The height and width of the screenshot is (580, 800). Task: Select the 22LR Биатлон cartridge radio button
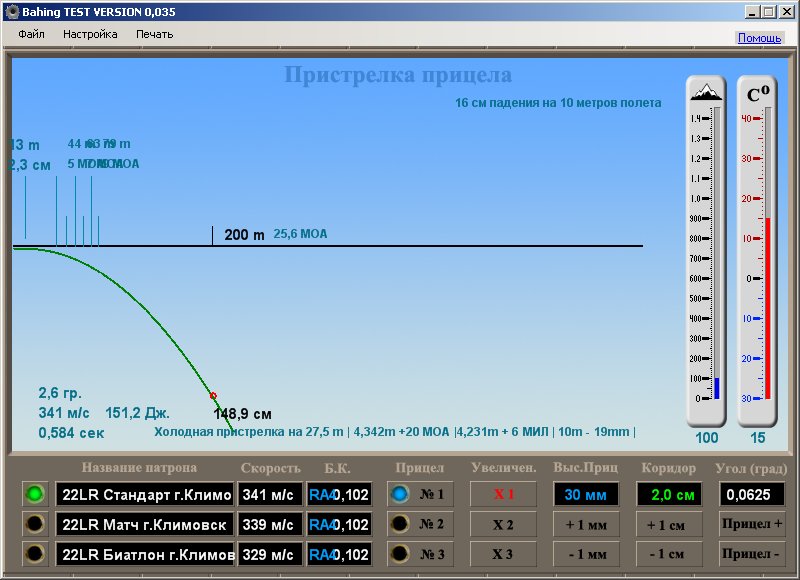(35, 554)
